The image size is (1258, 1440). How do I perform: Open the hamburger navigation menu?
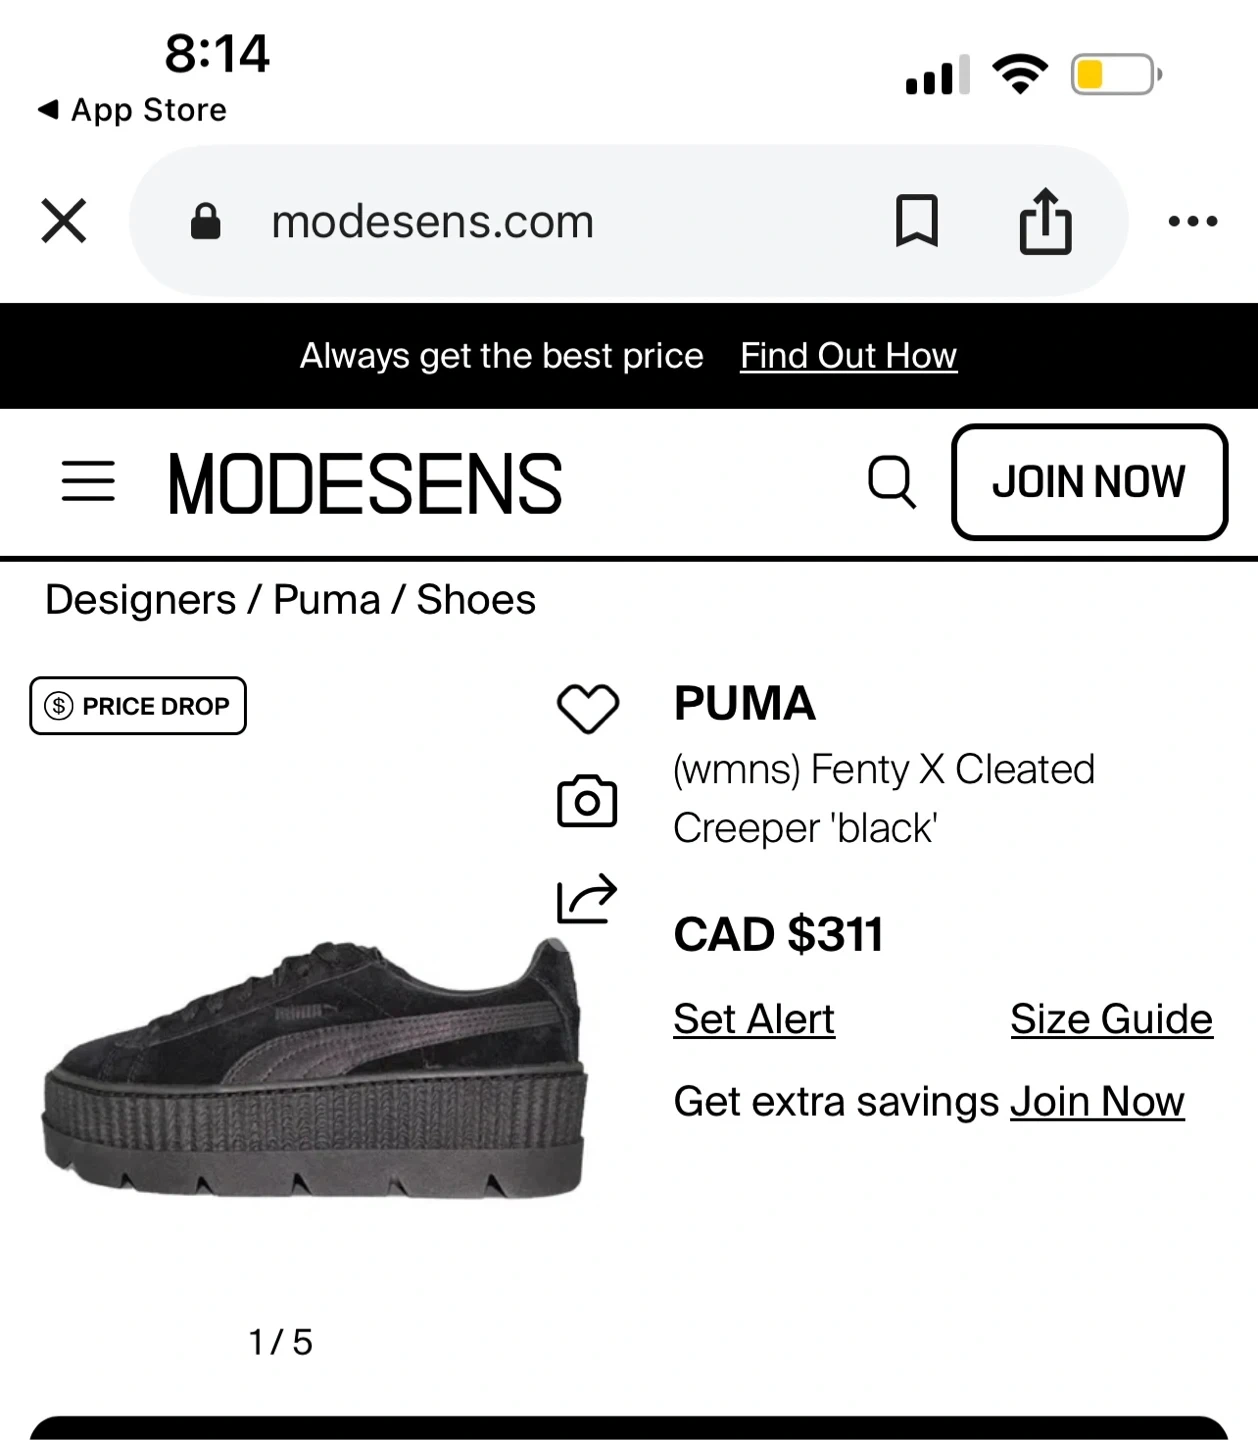click(x=88, y=482)
